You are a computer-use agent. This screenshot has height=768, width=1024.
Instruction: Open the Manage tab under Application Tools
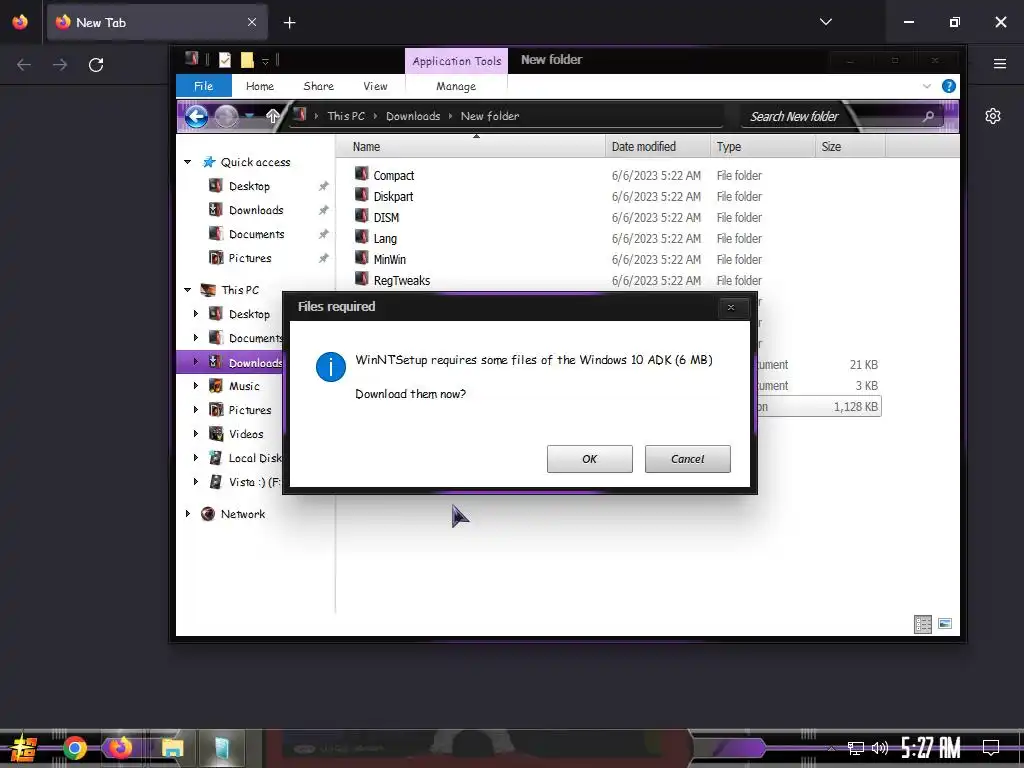coord(456,86)
